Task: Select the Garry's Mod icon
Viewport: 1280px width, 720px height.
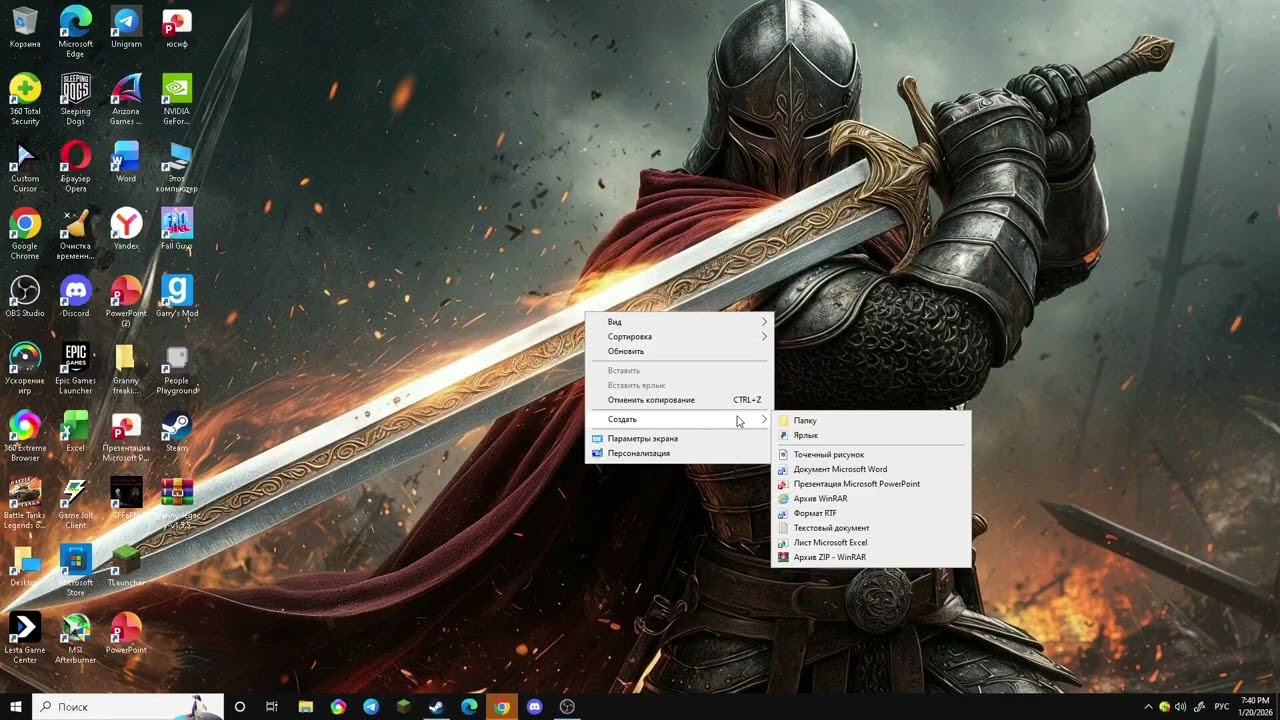Action: coord(176,297)
